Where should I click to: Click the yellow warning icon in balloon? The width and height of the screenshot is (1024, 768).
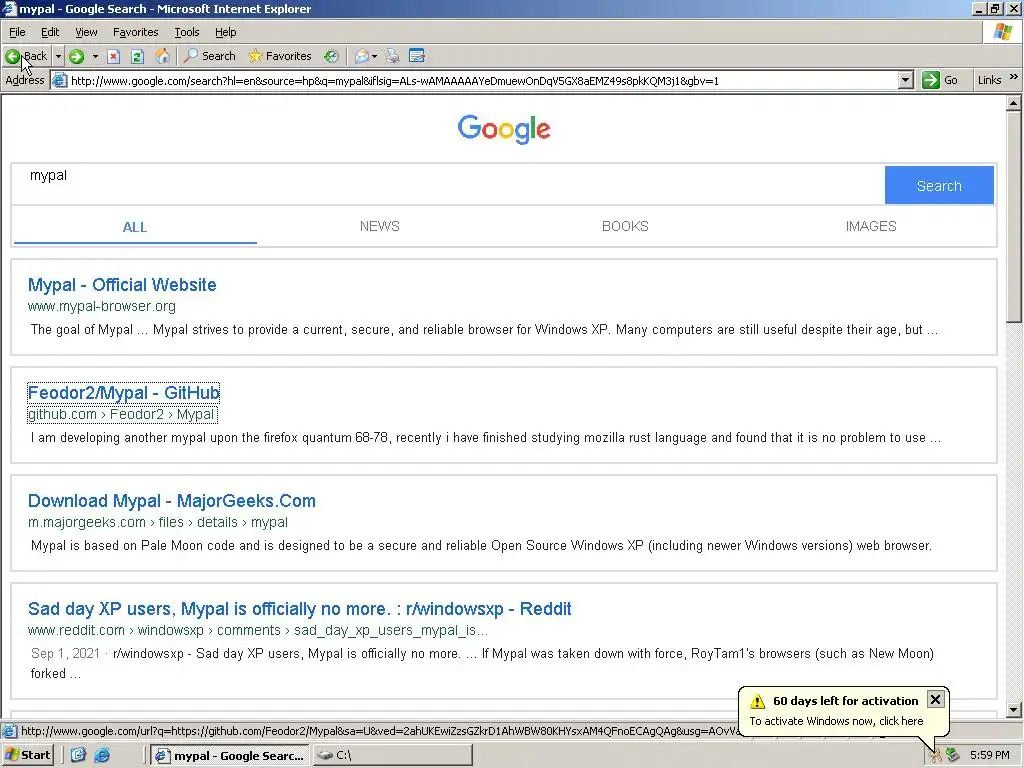758,701
